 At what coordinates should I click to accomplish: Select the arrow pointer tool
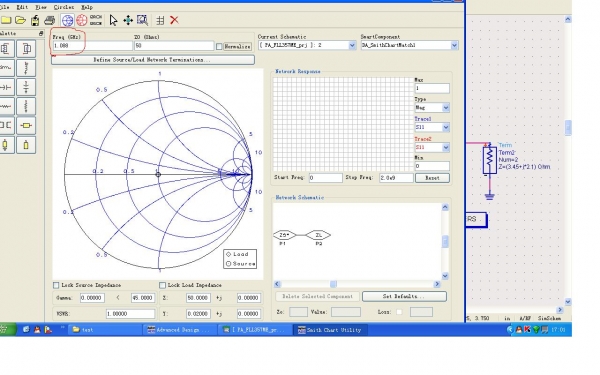[x=113, y=20]
